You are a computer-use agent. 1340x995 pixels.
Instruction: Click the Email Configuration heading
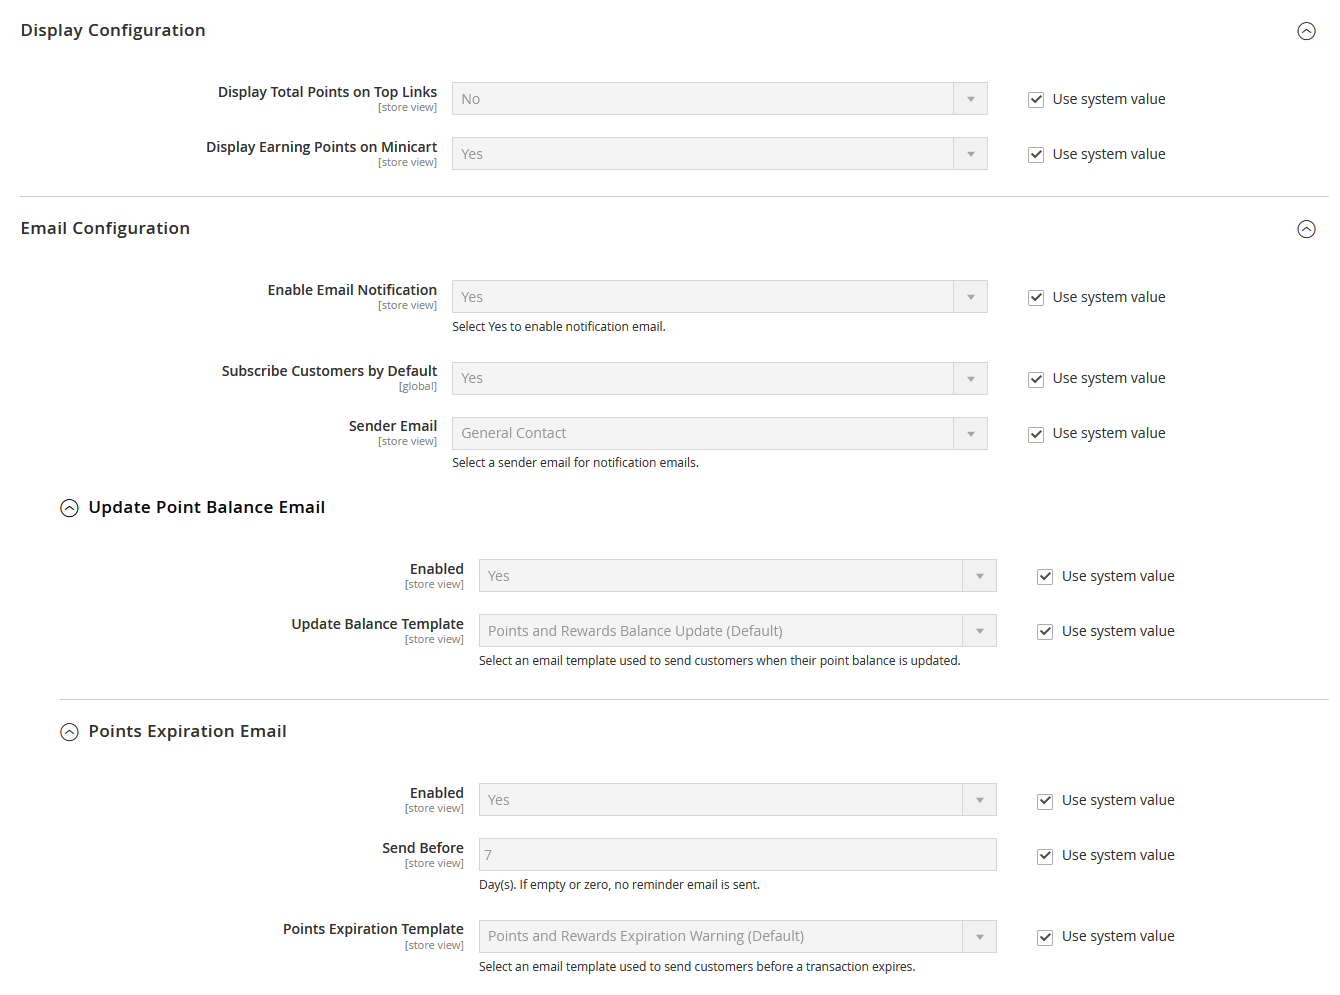click(x=105, y=228)
